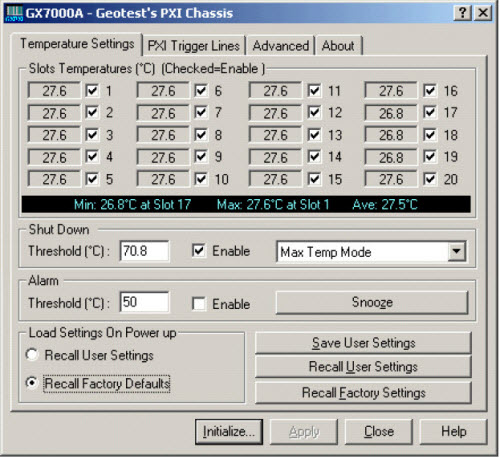The image size is (500, 458).
Task: Click slot 17 temperature reading 26.8
Action: (391, 113)
